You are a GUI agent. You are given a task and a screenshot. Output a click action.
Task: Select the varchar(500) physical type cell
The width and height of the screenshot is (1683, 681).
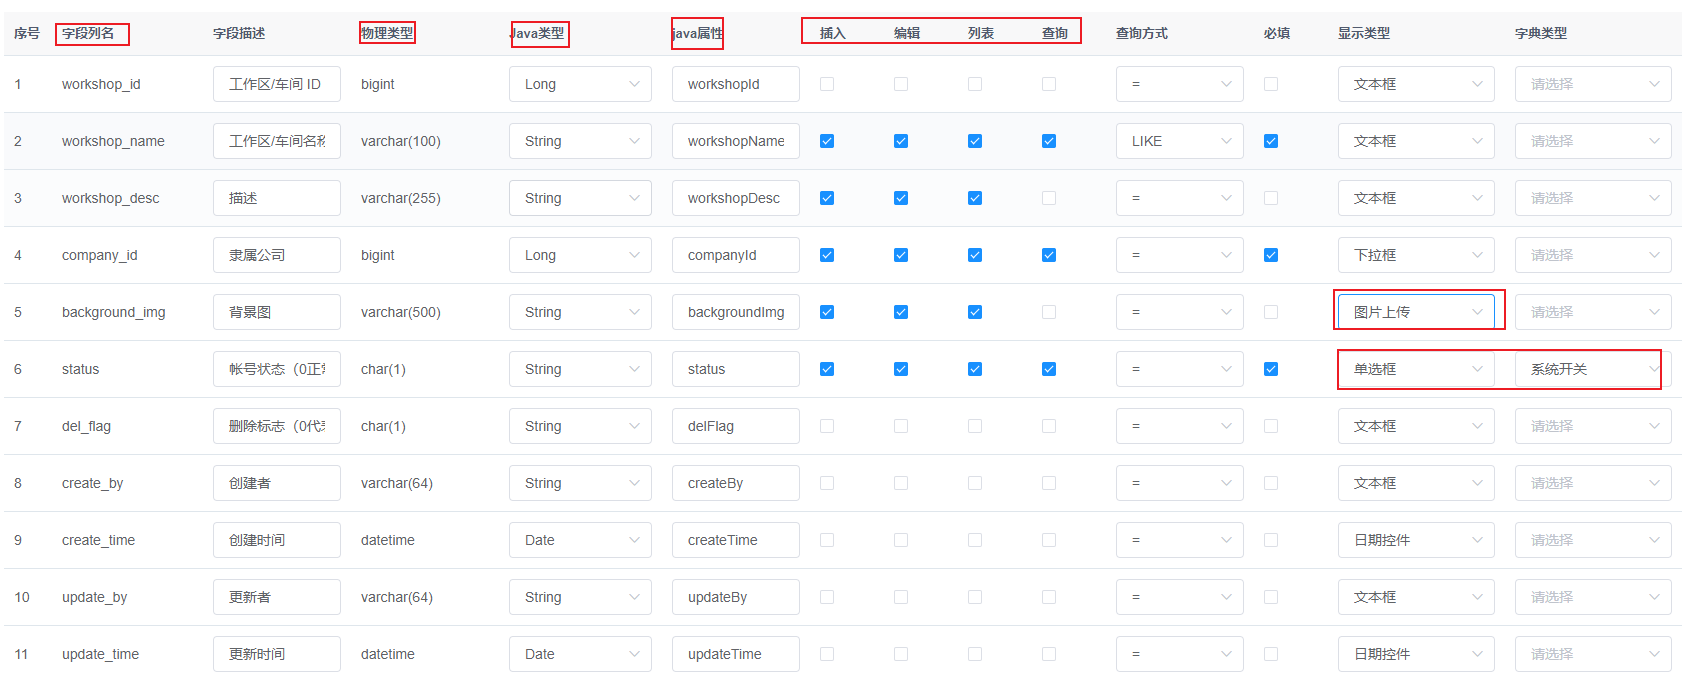(401, 312)
